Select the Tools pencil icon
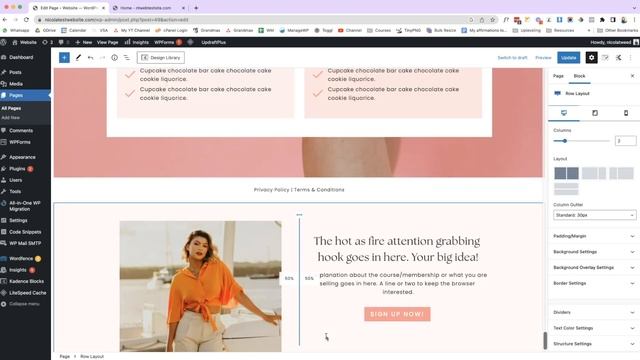 [78, 58]
